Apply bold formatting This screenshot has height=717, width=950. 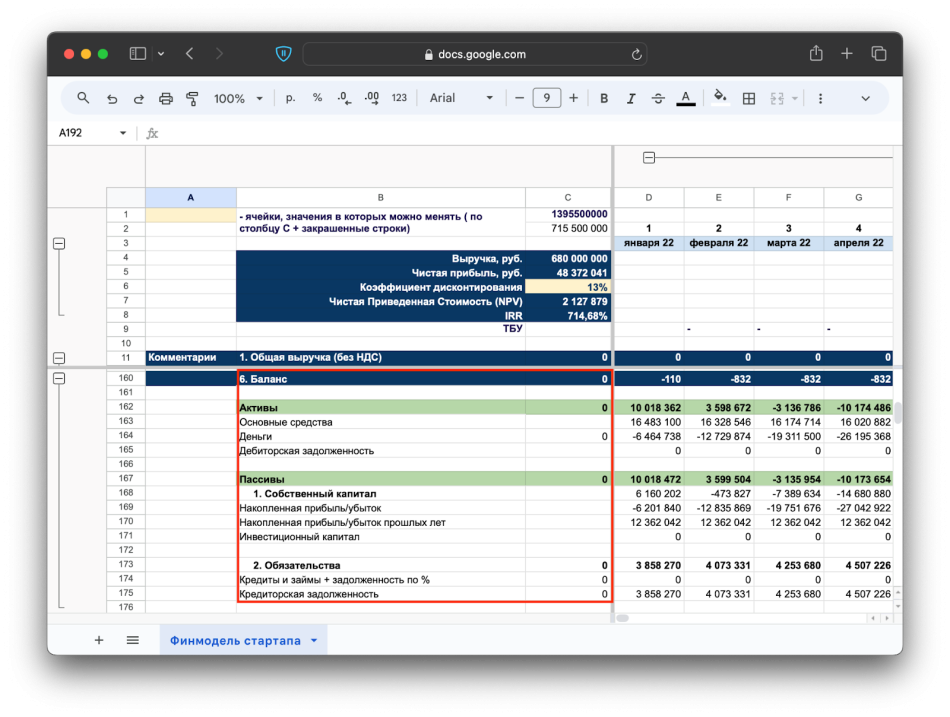(x=604, y=98)
